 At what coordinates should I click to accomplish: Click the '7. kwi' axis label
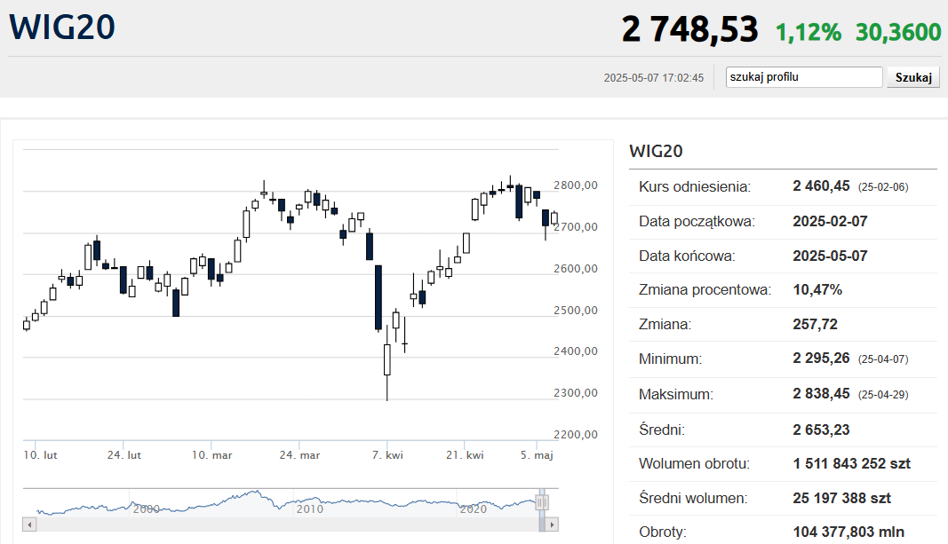point(388,455)
